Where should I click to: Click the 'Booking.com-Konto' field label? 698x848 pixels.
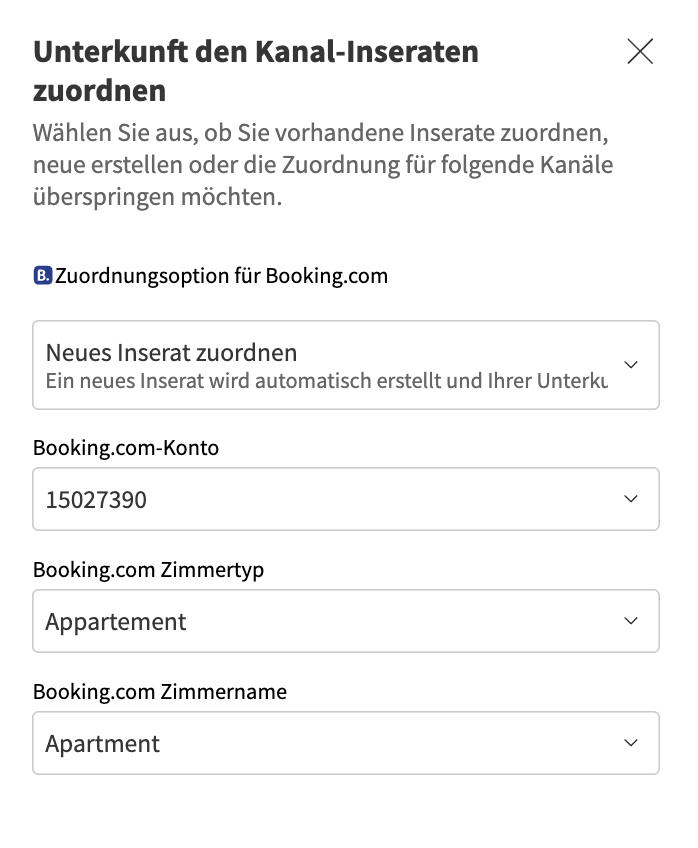[126, 447]
